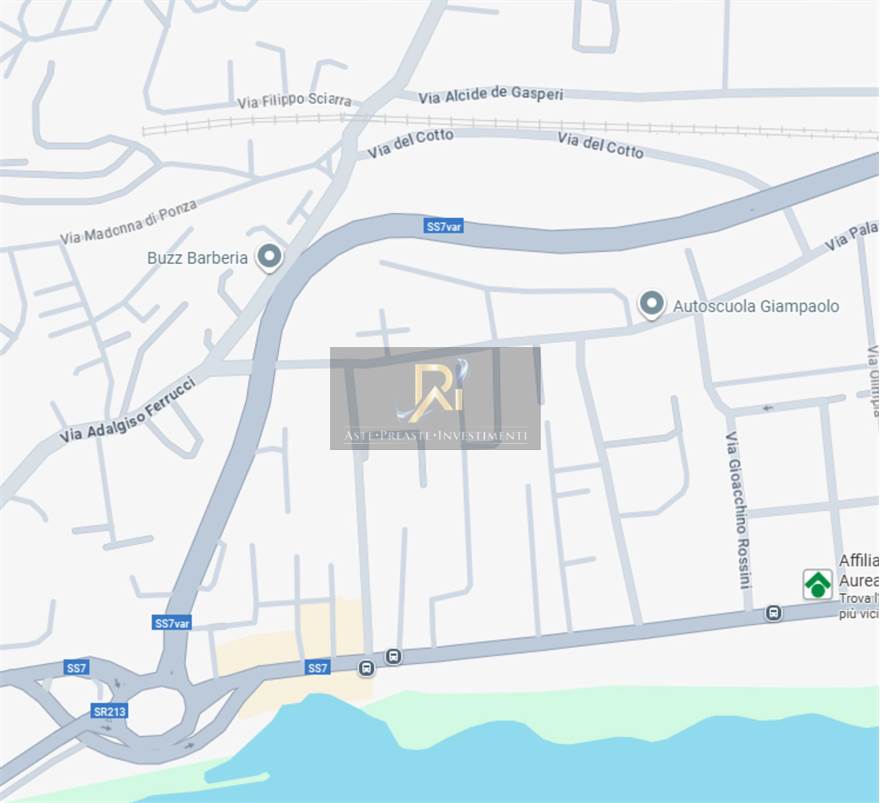The image size is (880, 803).
Task: Click the Via Alcide de Gasperi street label
Action: tap(491, 95)
